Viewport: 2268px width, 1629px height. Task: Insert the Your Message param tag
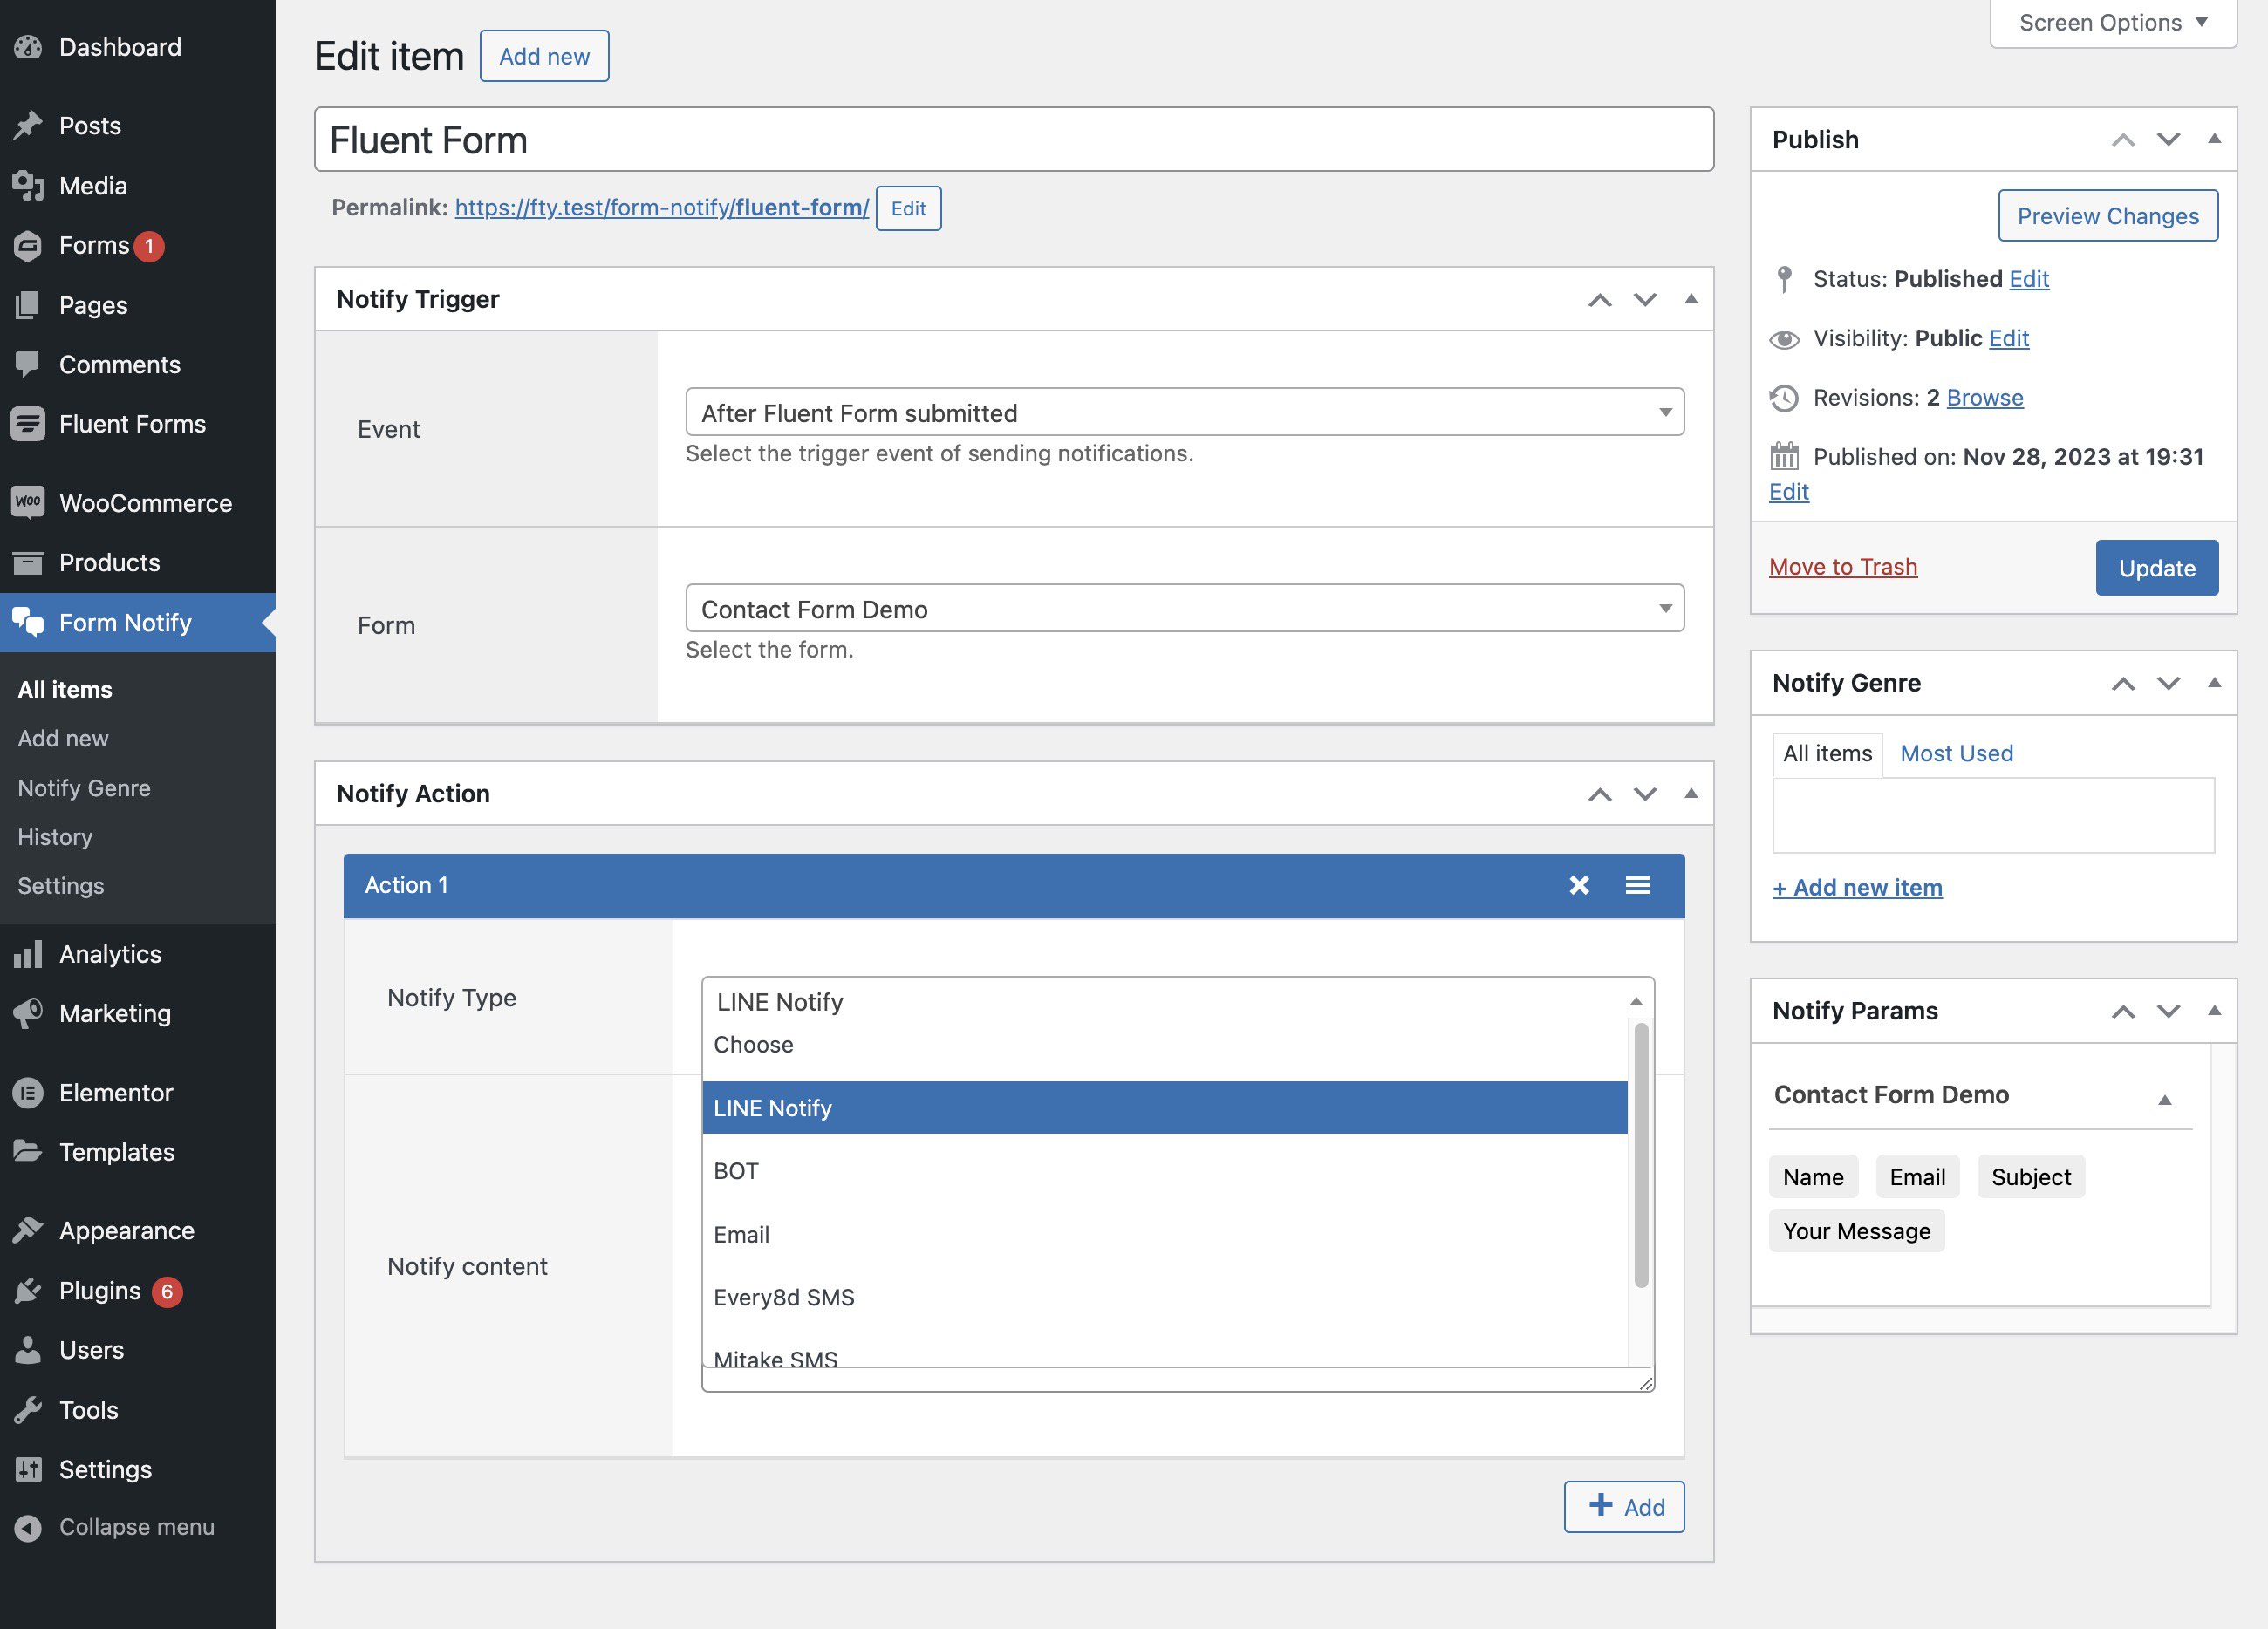point(1856,1231)
